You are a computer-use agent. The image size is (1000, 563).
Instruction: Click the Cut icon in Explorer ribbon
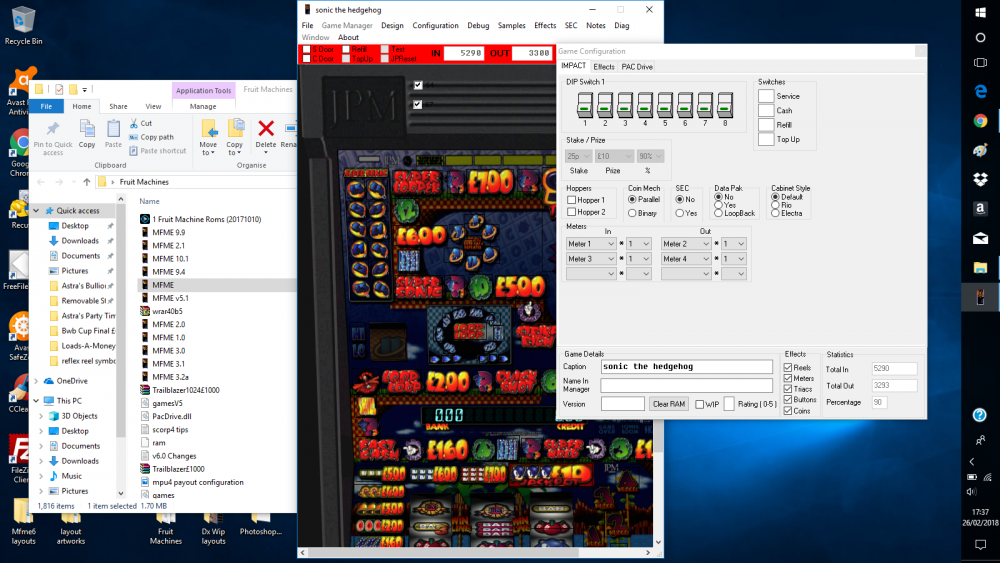tap(134, 123)
